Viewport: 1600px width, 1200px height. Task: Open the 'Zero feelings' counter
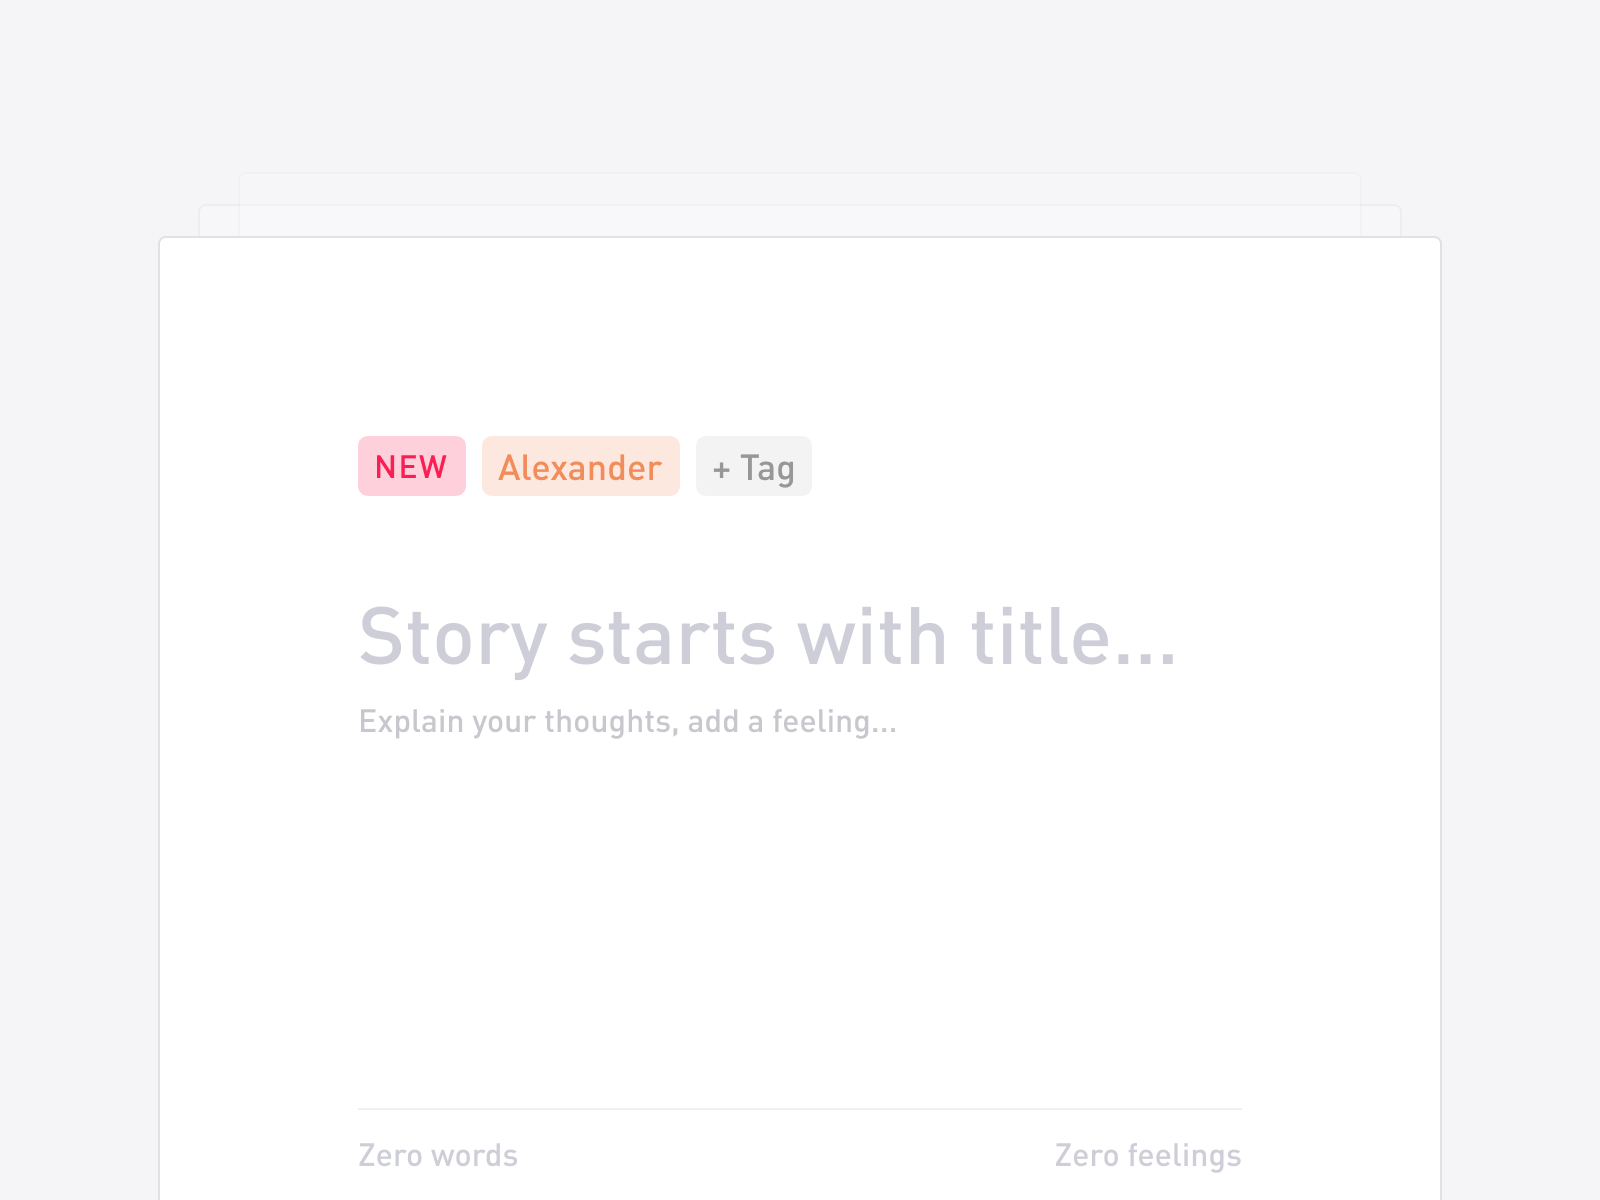1147,1155
